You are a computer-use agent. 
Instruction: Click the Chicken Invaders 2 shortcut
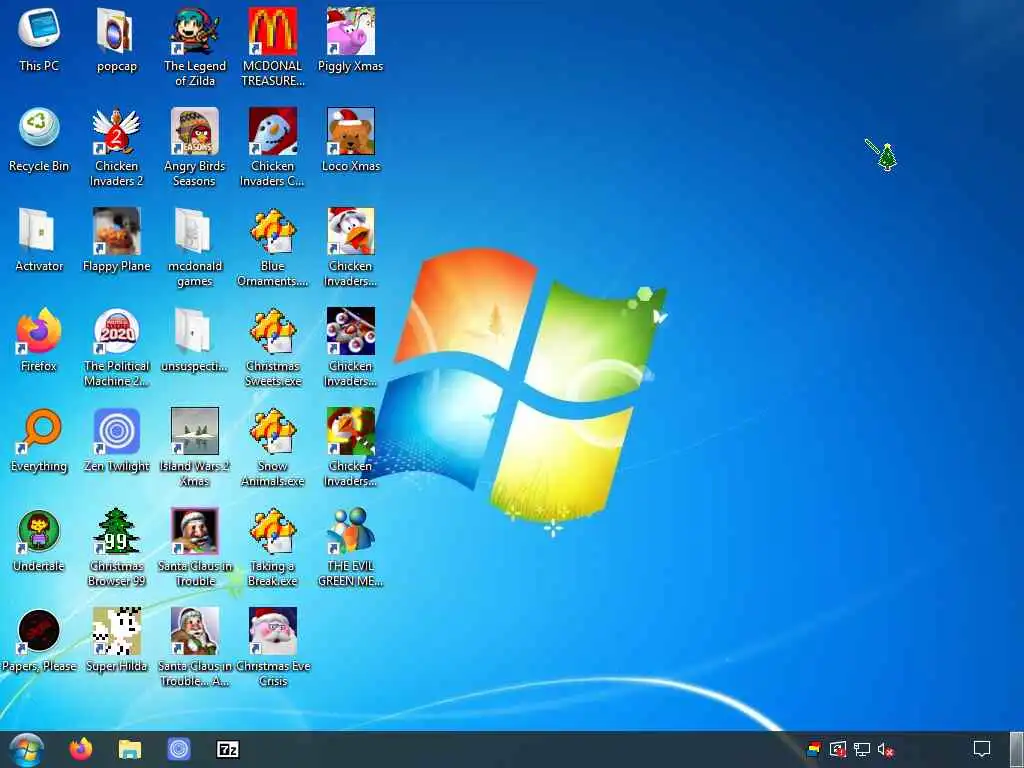pos(116,146)
